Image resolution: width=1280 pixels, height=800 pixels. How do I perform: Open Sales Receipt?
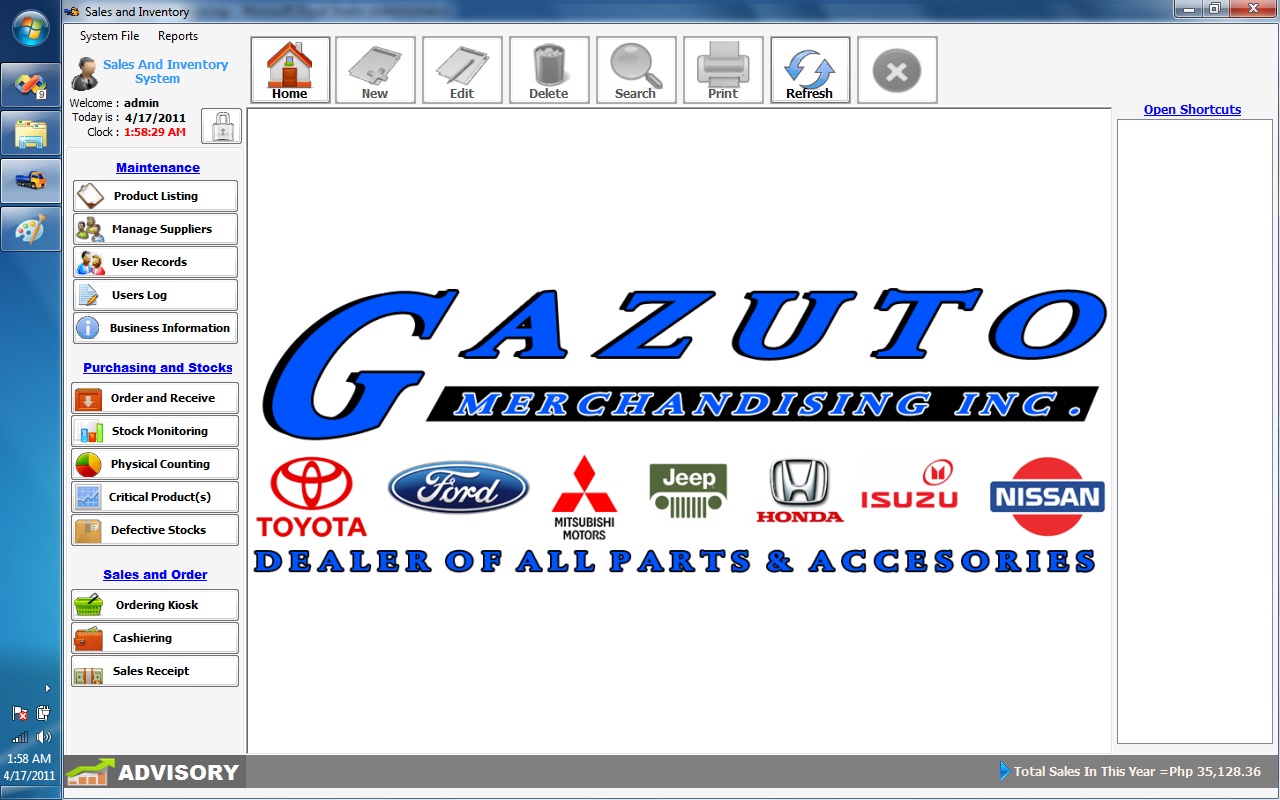155,671
